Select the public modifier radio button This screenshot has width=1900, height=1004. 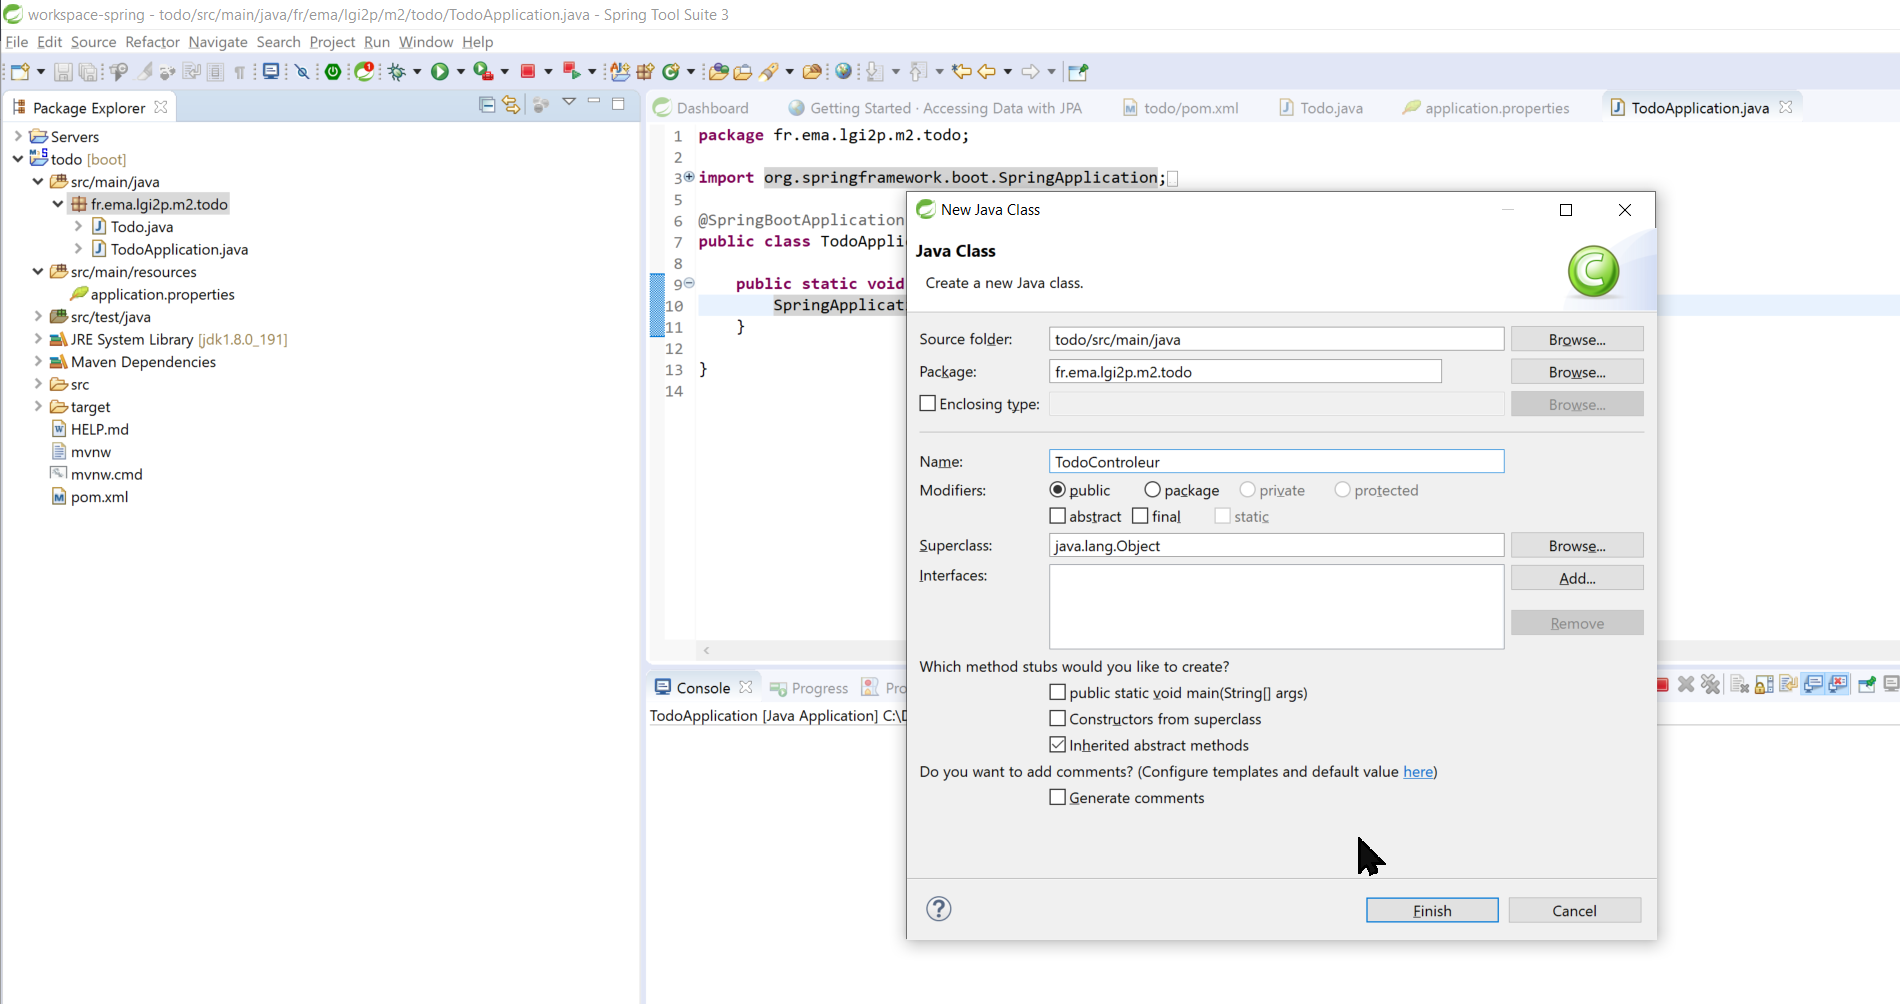(x=1058, y=490)
